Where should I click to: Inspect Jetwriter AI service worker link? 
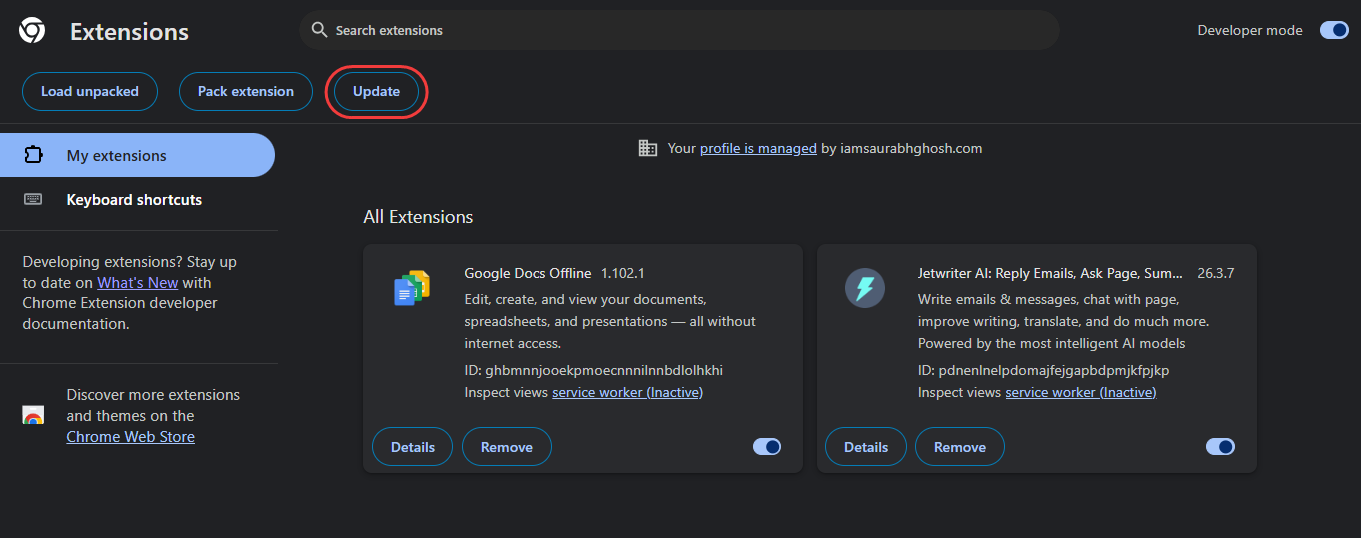[x=1081, y=392]
